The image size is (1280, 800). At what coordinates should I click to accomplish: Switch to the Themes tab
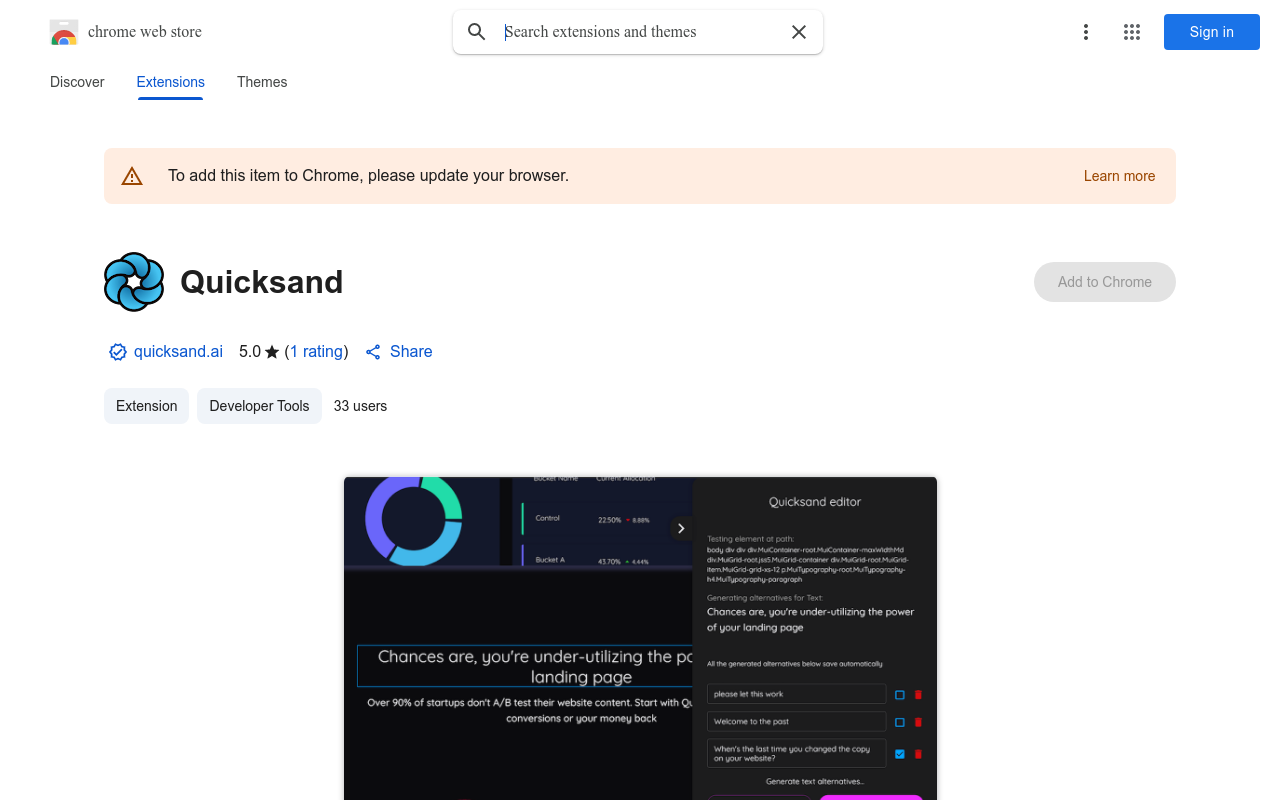coord(262,82)
